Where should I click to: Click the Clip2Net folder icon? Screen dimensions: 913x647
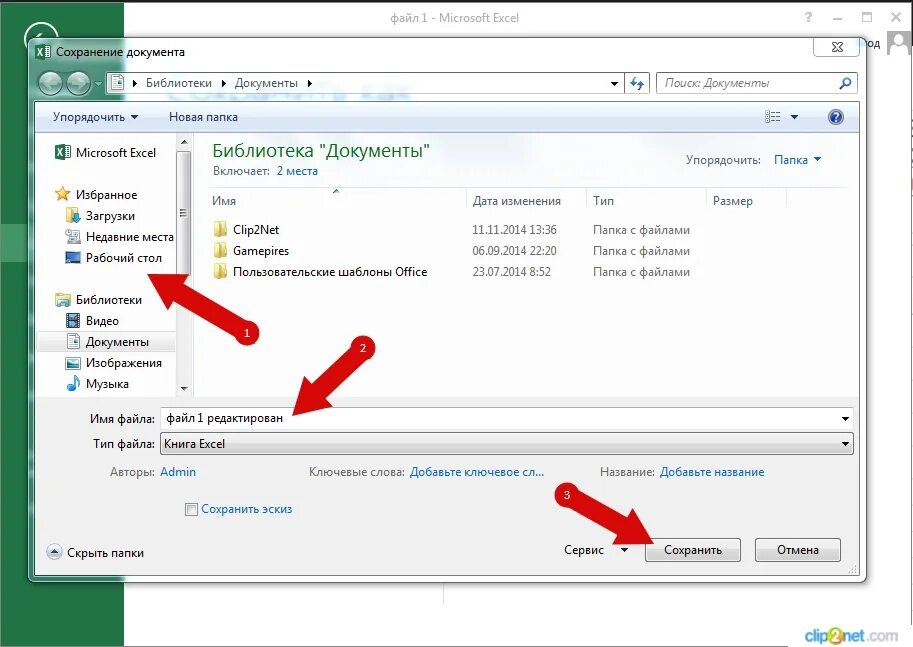pyautogui.click(x=220, y=229)
